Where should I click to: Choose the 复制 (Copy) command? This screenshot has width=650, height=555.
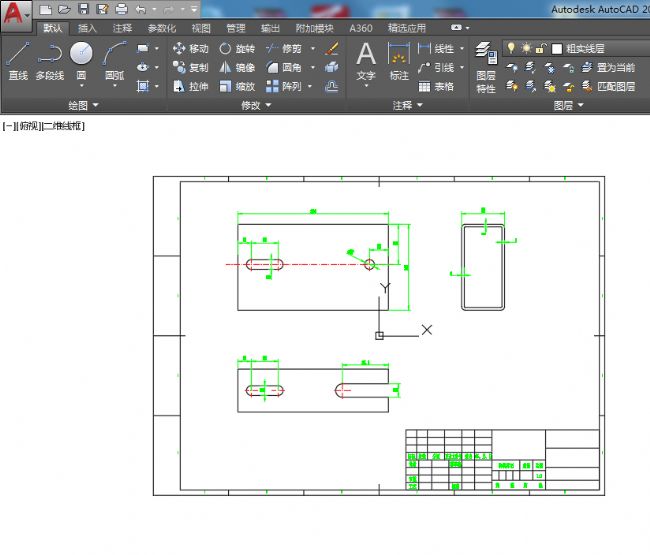point(190,67)
